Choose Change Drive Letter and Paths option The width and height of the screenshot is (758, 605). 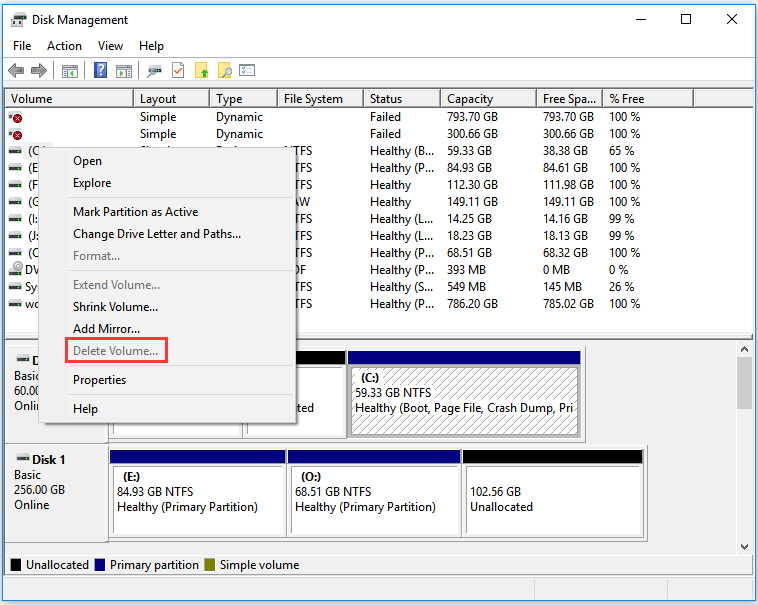coord(157,234)
